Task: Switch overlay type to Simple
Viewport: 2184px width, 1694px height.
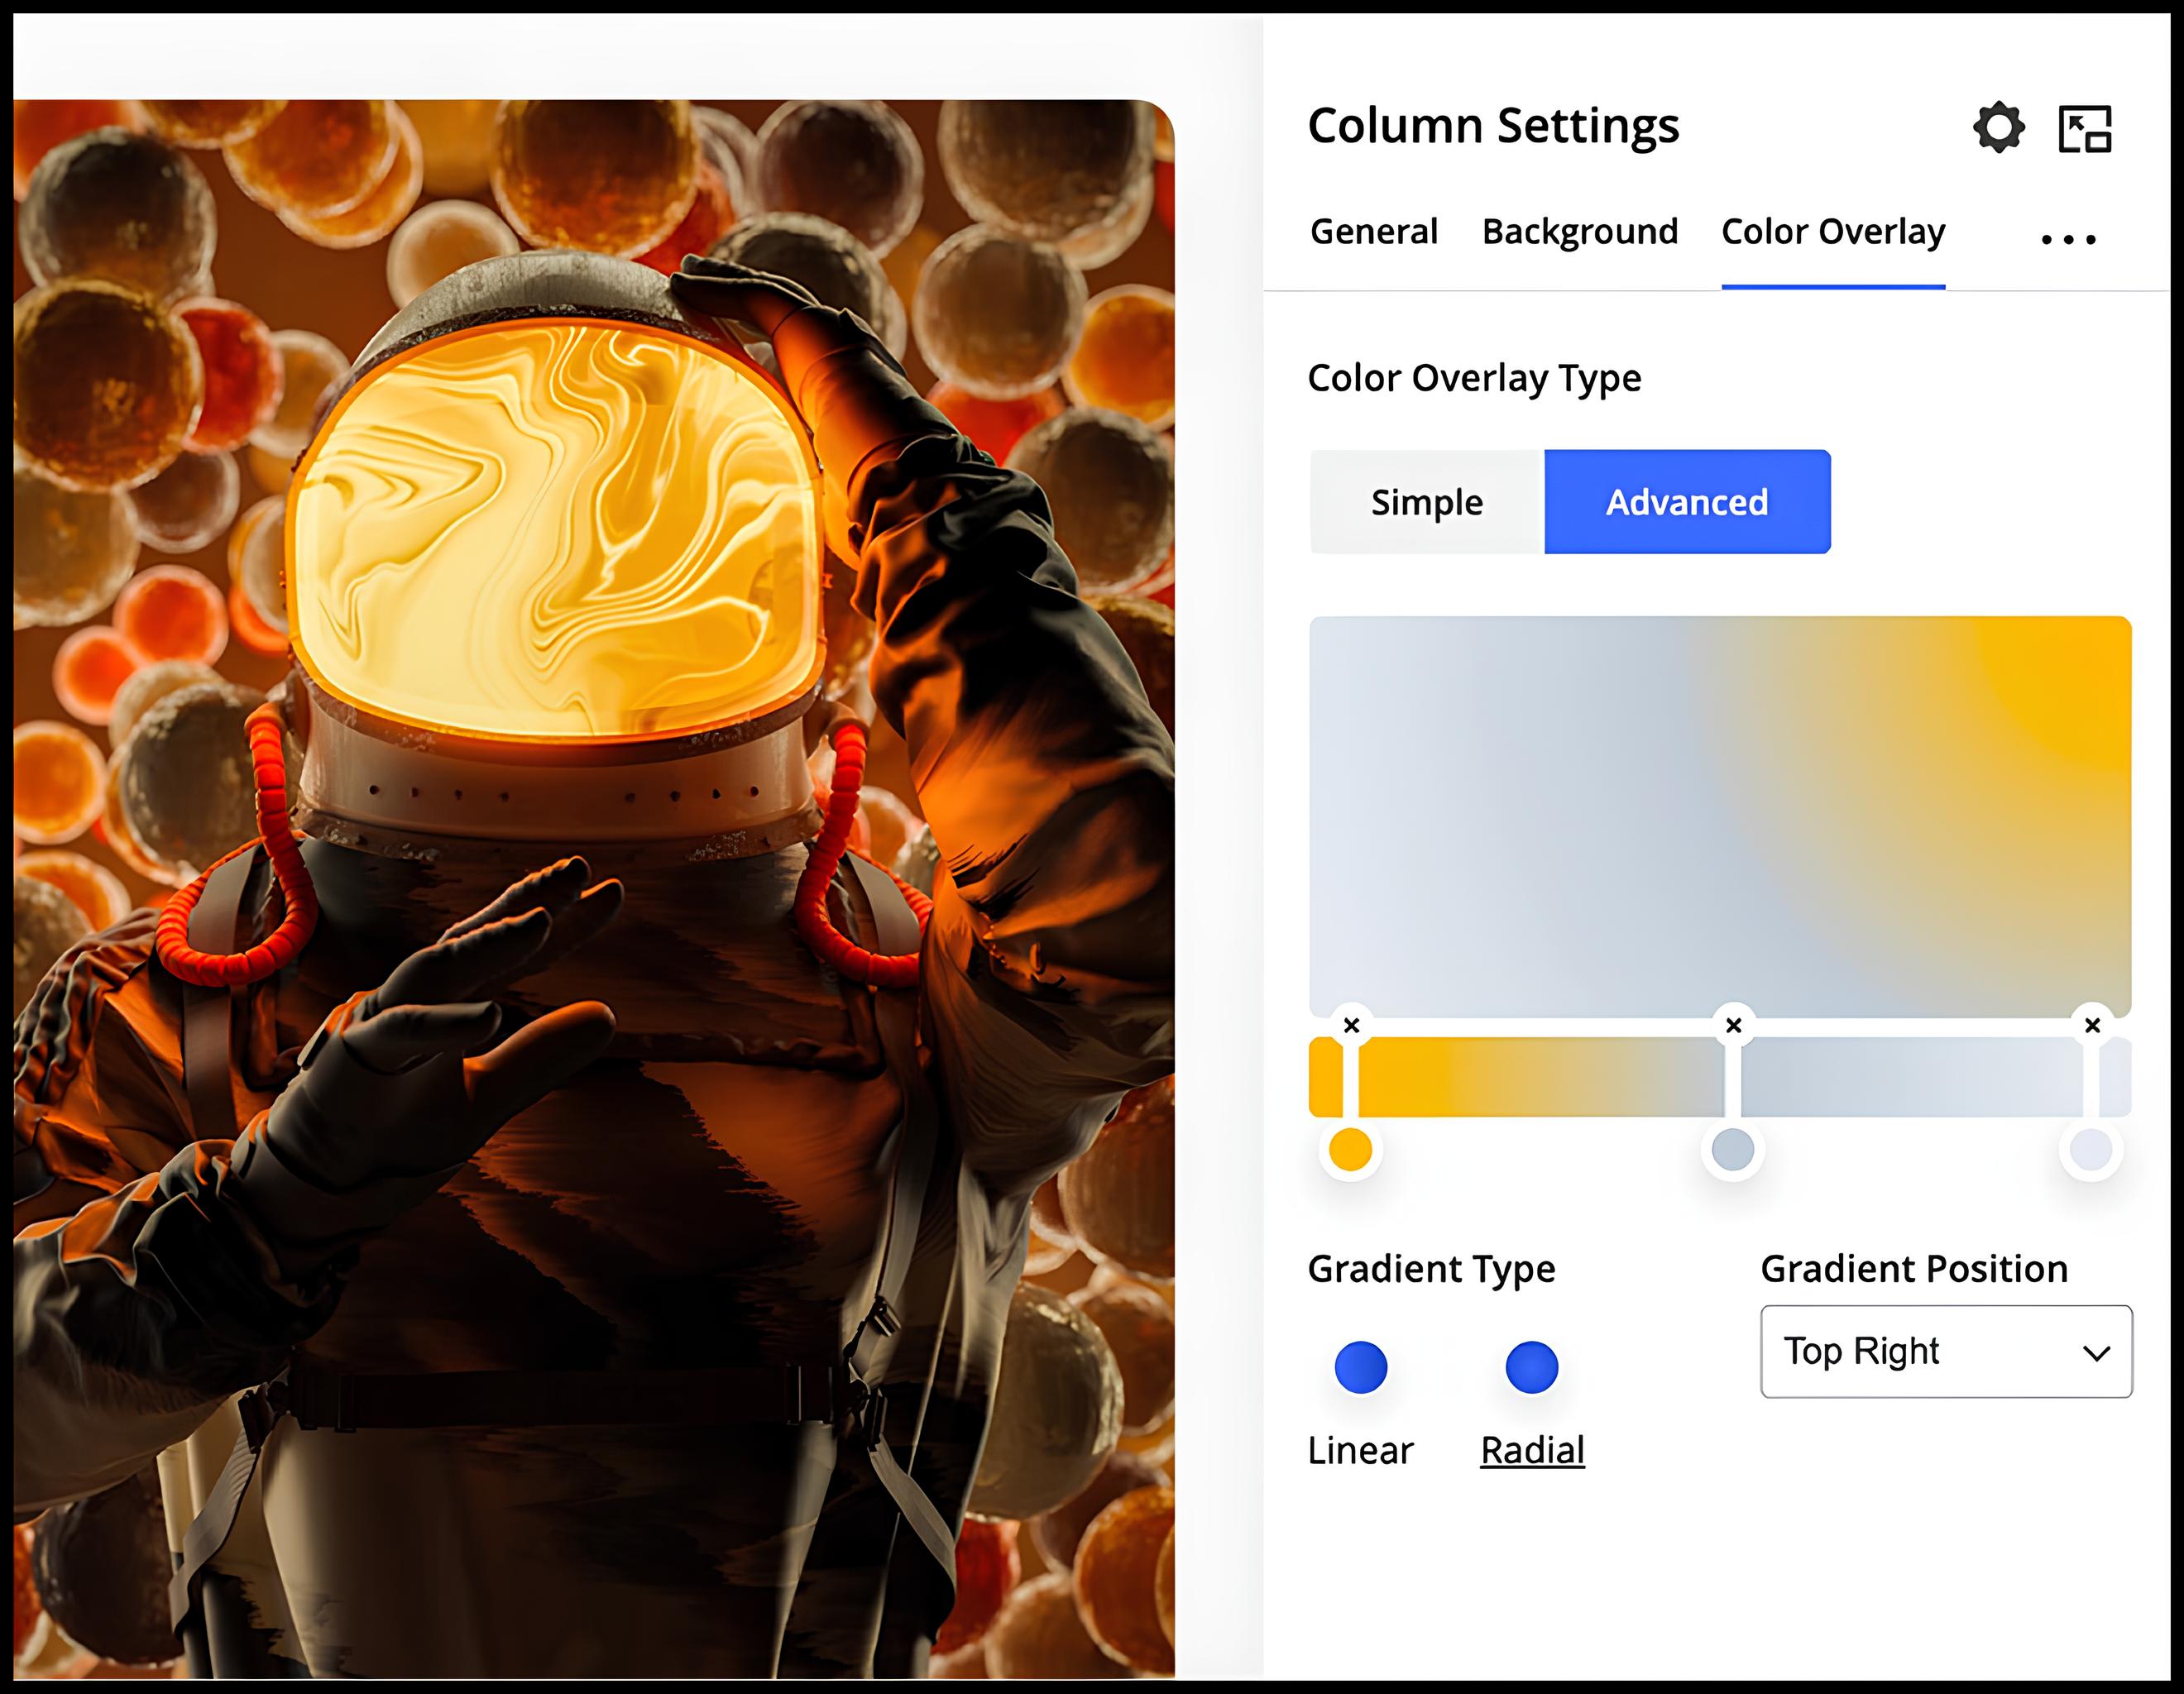Action: 1426,502
